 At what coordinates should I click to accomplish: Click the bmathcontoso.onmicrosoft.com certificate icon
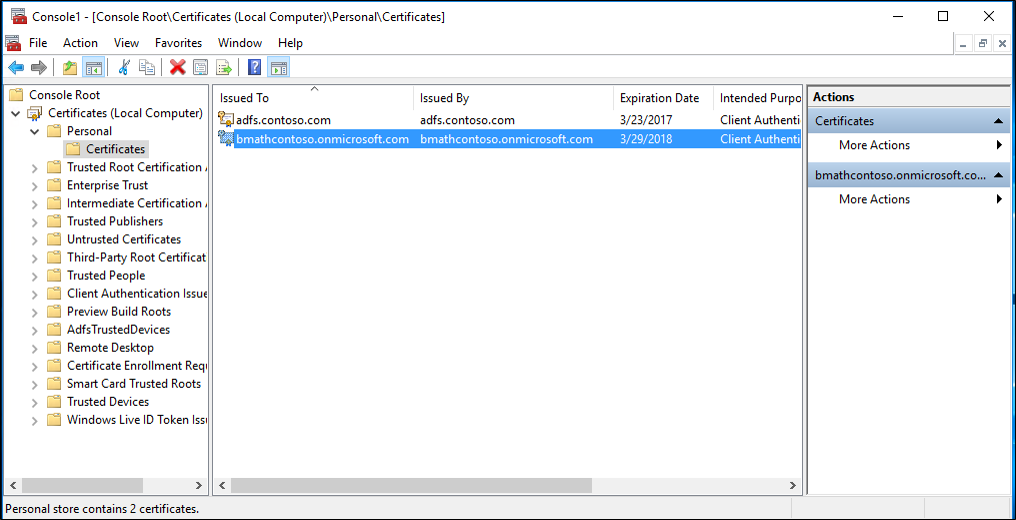click(x=225, y=139)
